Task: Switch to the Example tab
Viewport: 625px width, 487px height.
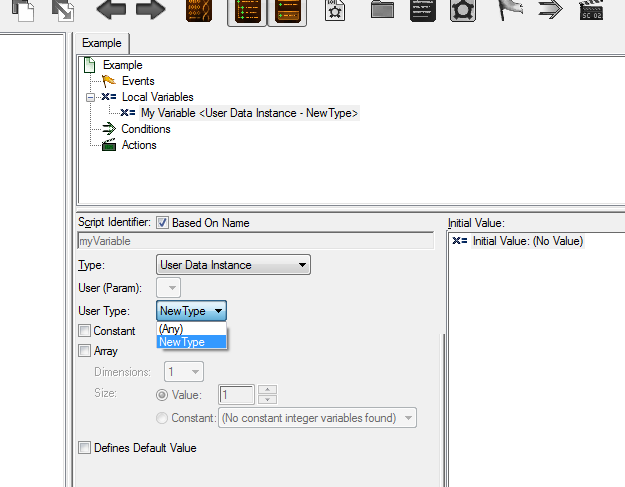Action: 102,43
